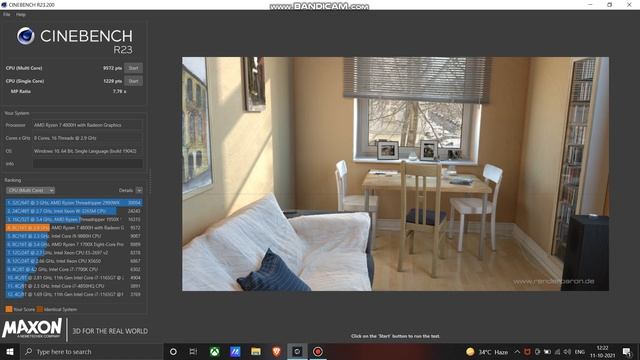
Task: Open the blue app icon next to Xbox
Action: pyautogui.click(x=235, y=351)
